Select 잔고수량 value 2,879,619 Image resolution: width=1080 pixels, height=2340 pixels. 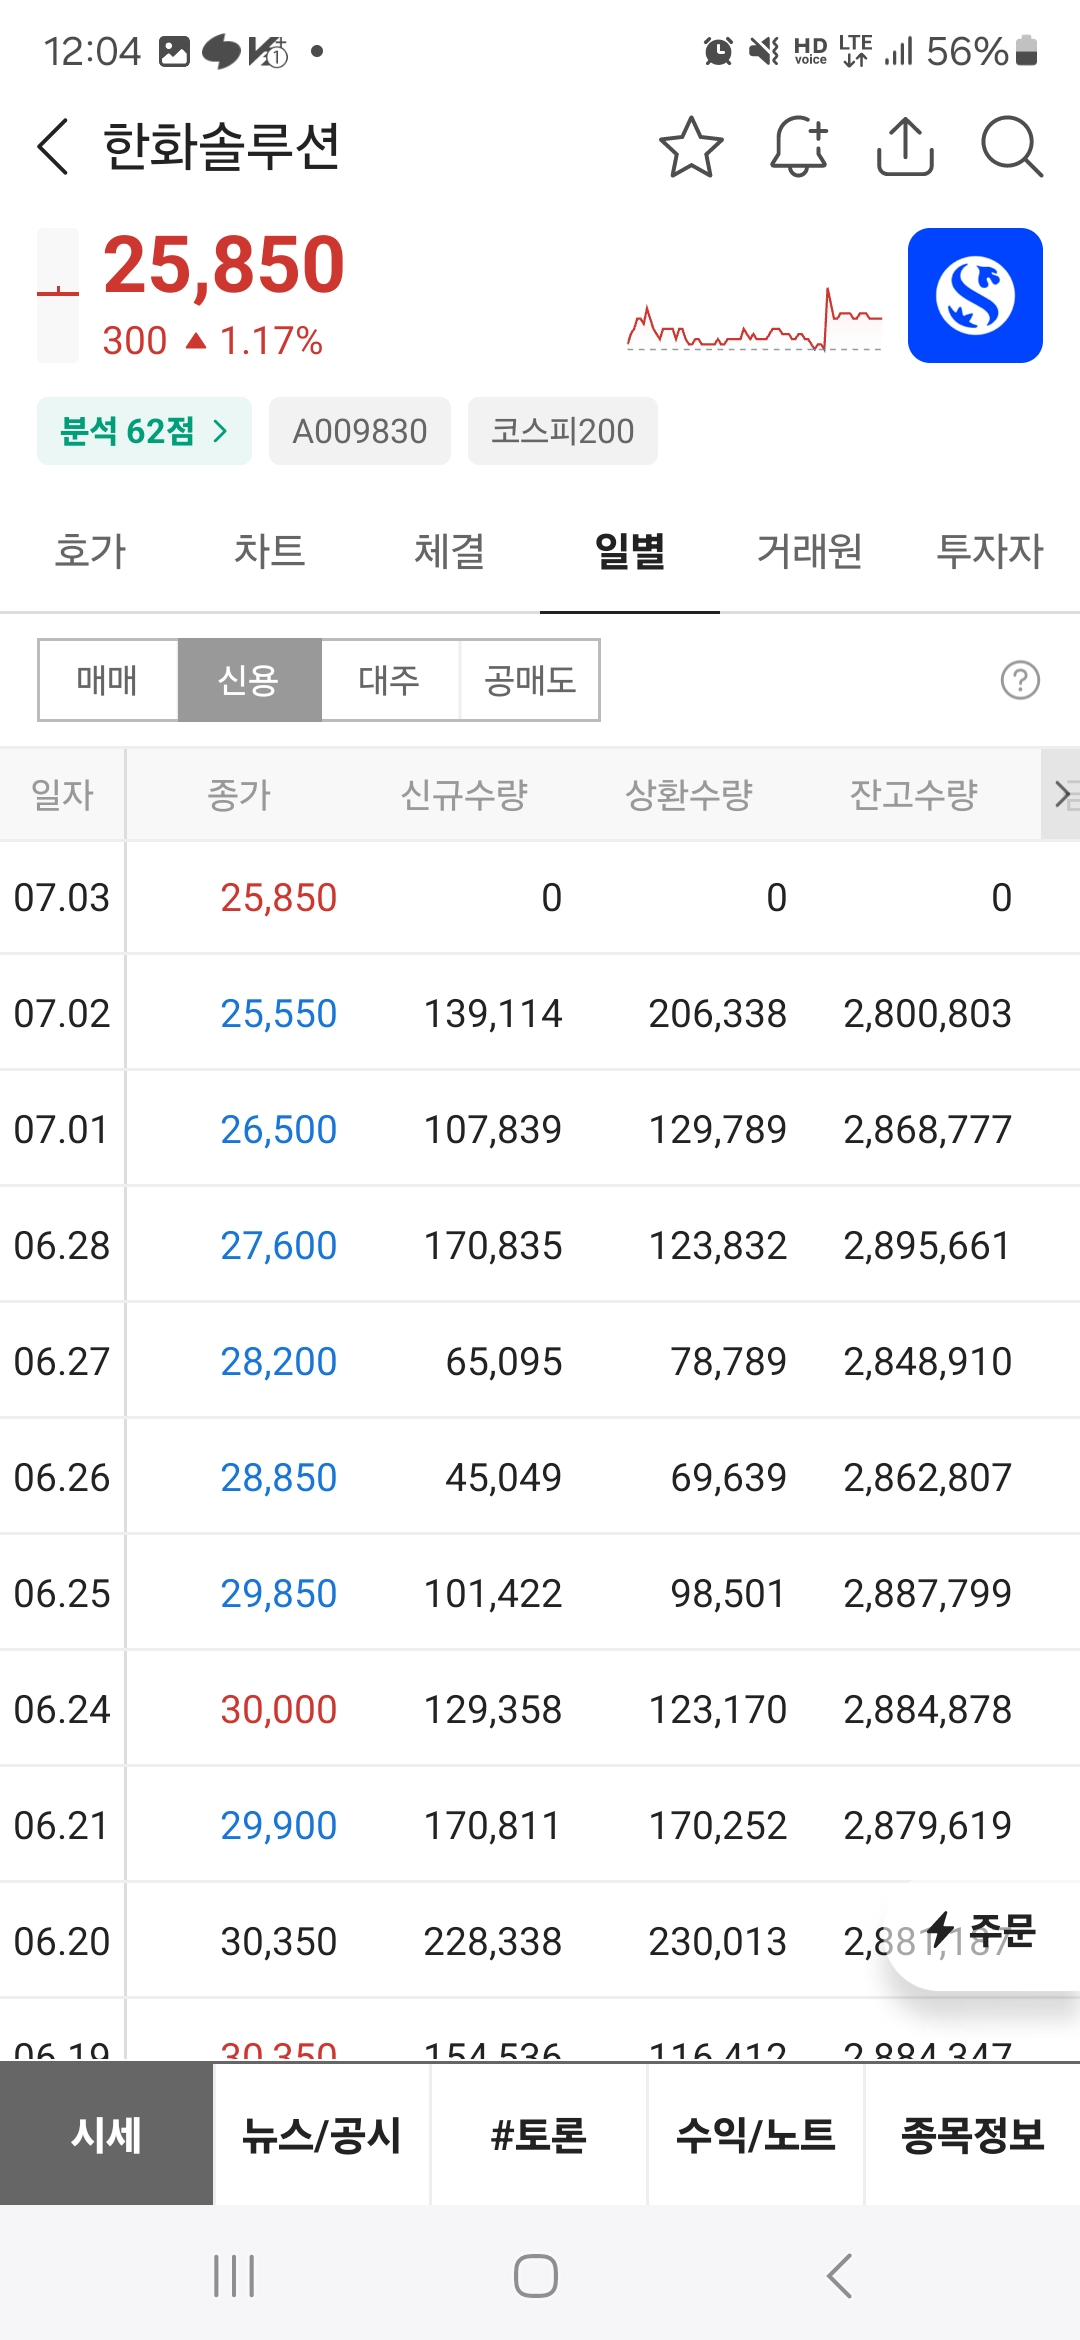pyautogui.click(x=928, y=1826)
